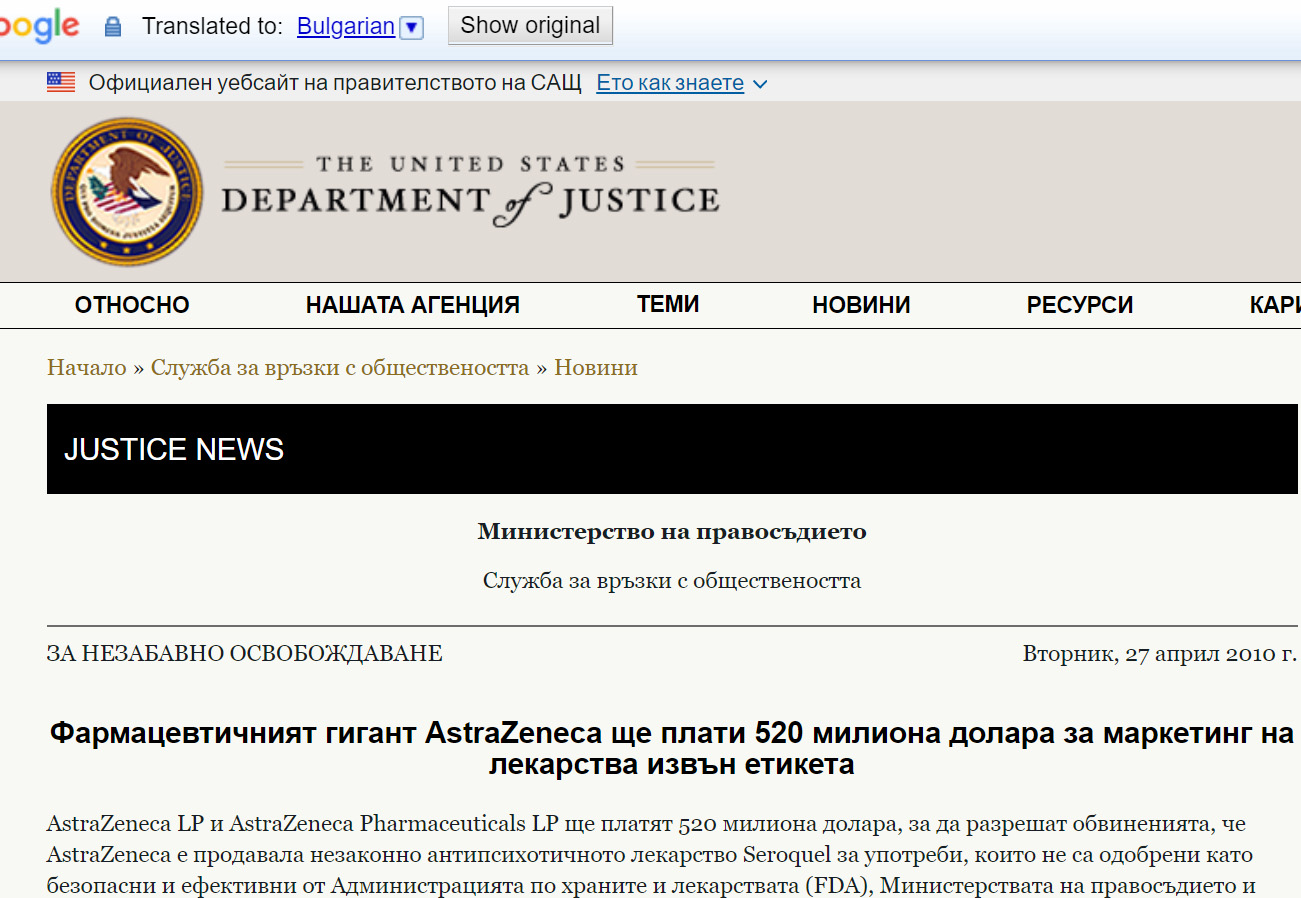This screenshot has height=898, width=1301.
Task: Expand the 'Ето как знаете' disclosure
Action: point(681,83)
